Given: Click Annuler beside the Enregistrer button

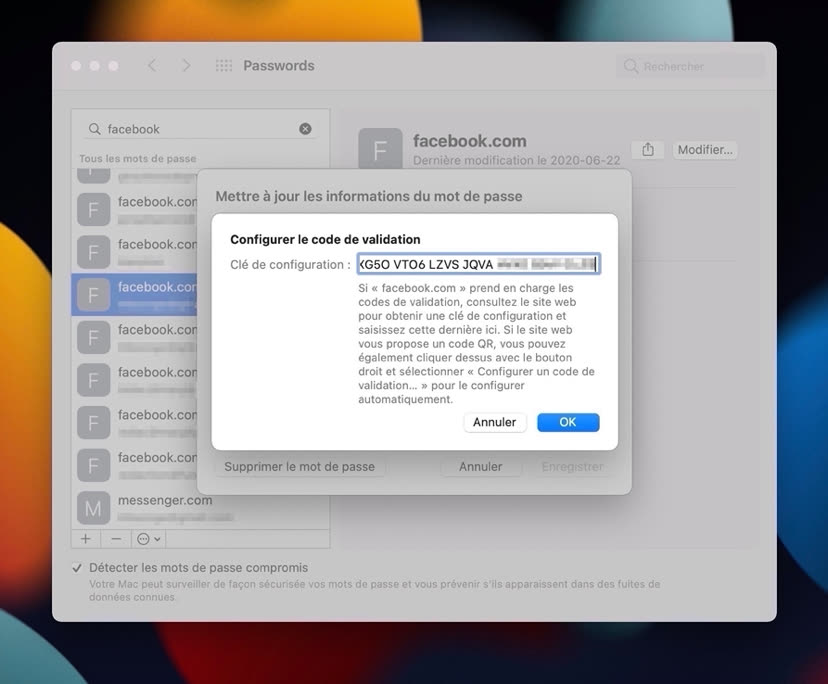Looking at the screenshot, I should [x=481, y=467].
